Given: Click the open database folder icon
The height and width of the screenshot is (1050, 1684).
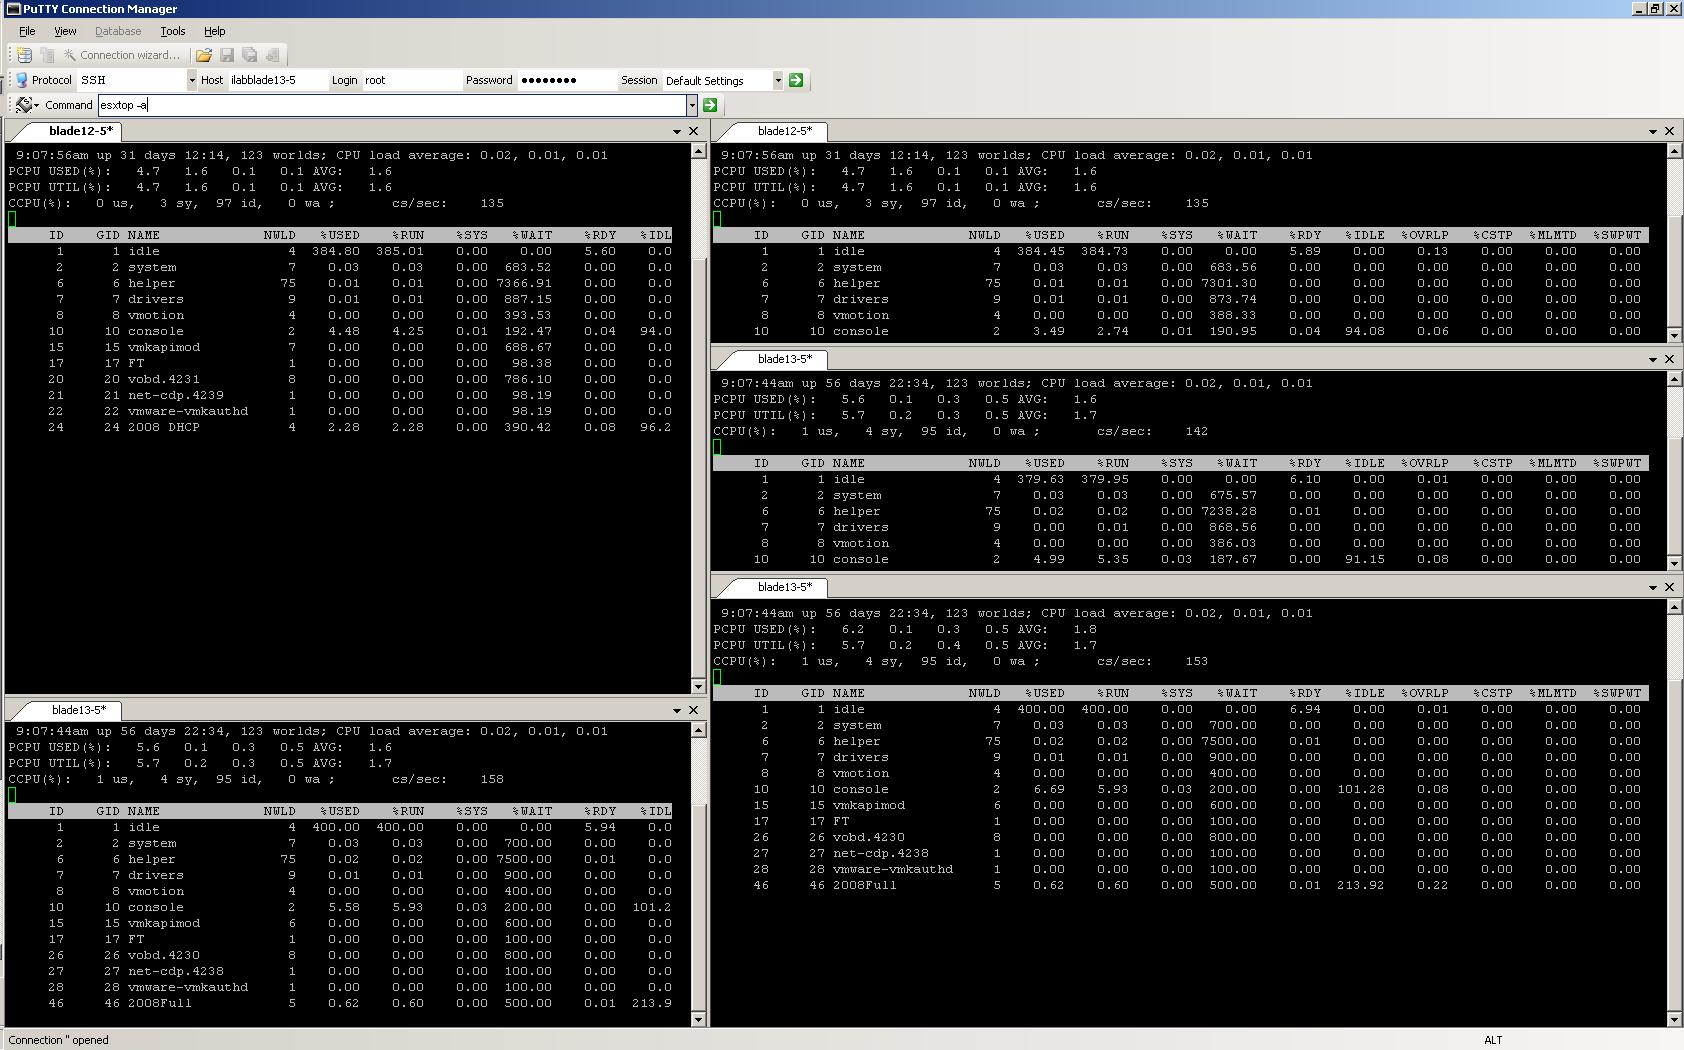Looking at the screenshot, I should click(204, 55).
